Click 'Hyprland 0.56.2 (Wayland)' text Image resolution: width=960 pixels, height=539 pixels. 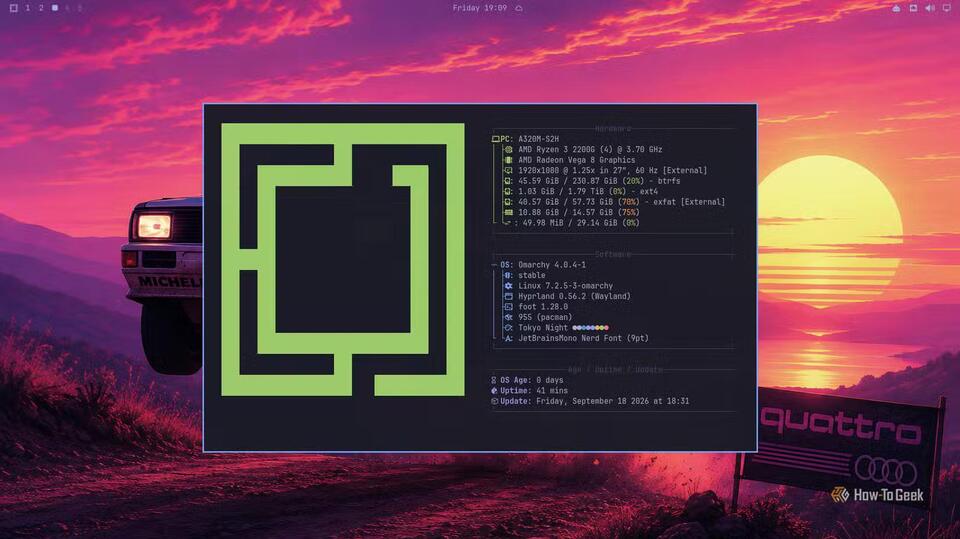(x=574, y=296)
